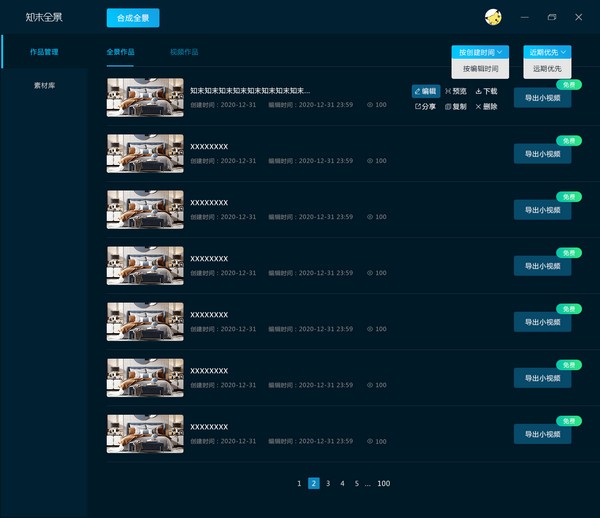The height and width of the screenshot is (518, 600).
Task: Open the first work's bedroom thumbnail
Action: tap(145, 97)
